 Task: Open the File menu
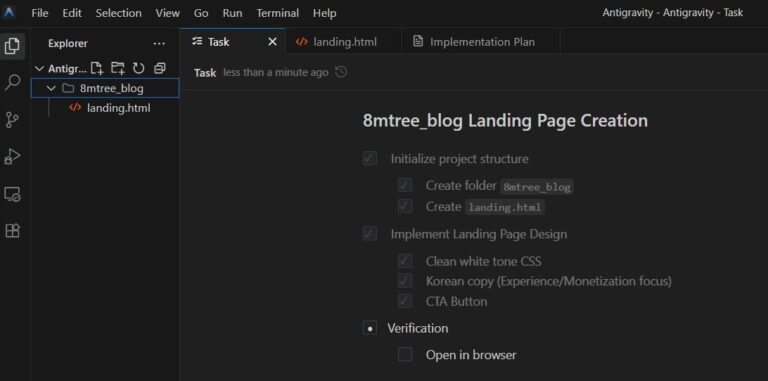[x=40, y=13]
